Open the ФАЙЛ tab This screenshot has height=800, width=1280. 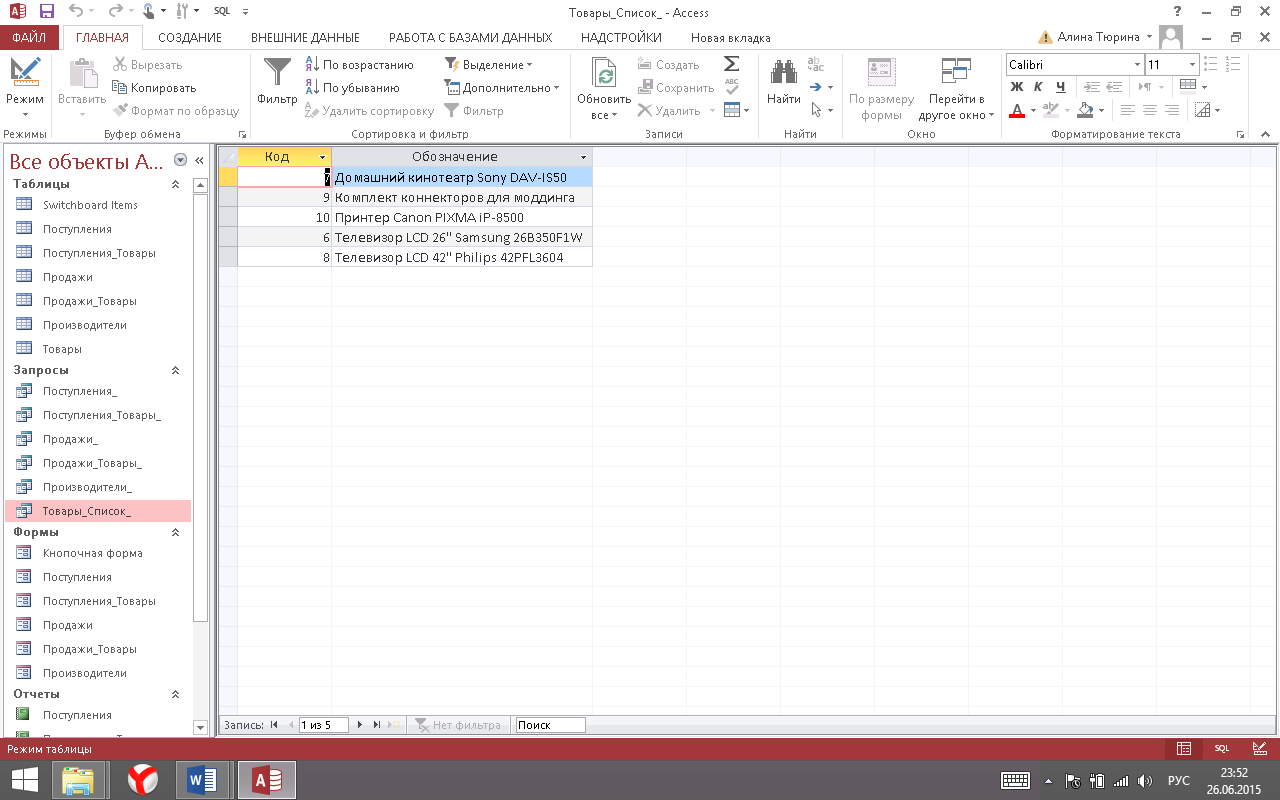click(x=29, y=38)
